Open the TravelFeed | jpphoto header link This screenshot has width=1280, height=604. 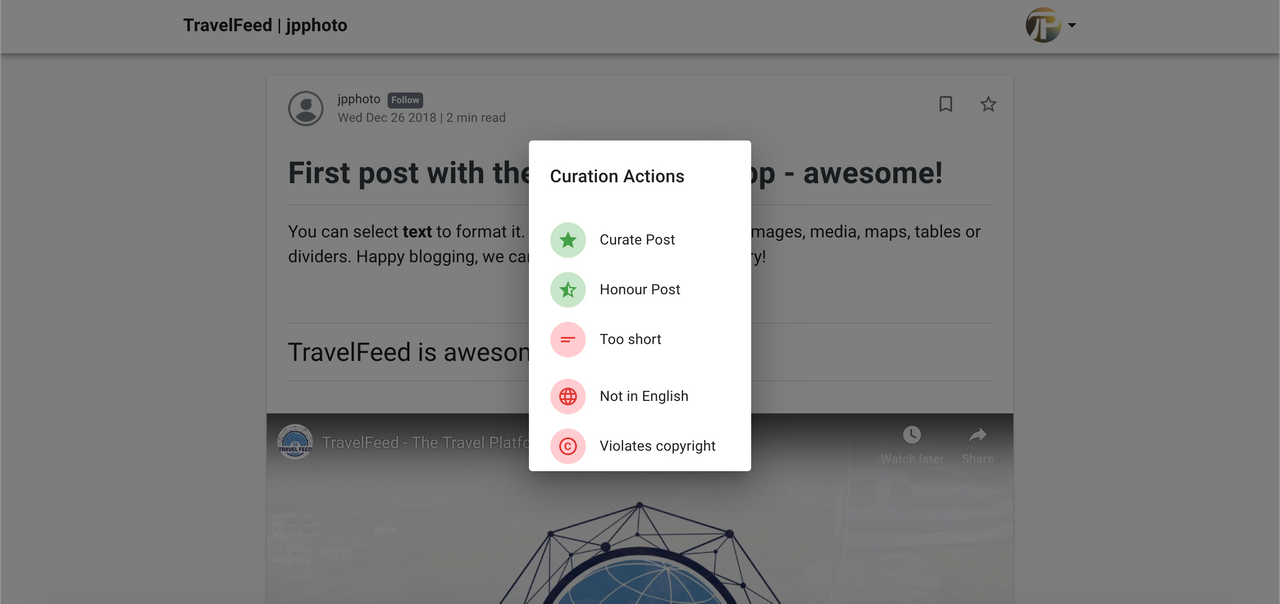click(x=265, y=25)
